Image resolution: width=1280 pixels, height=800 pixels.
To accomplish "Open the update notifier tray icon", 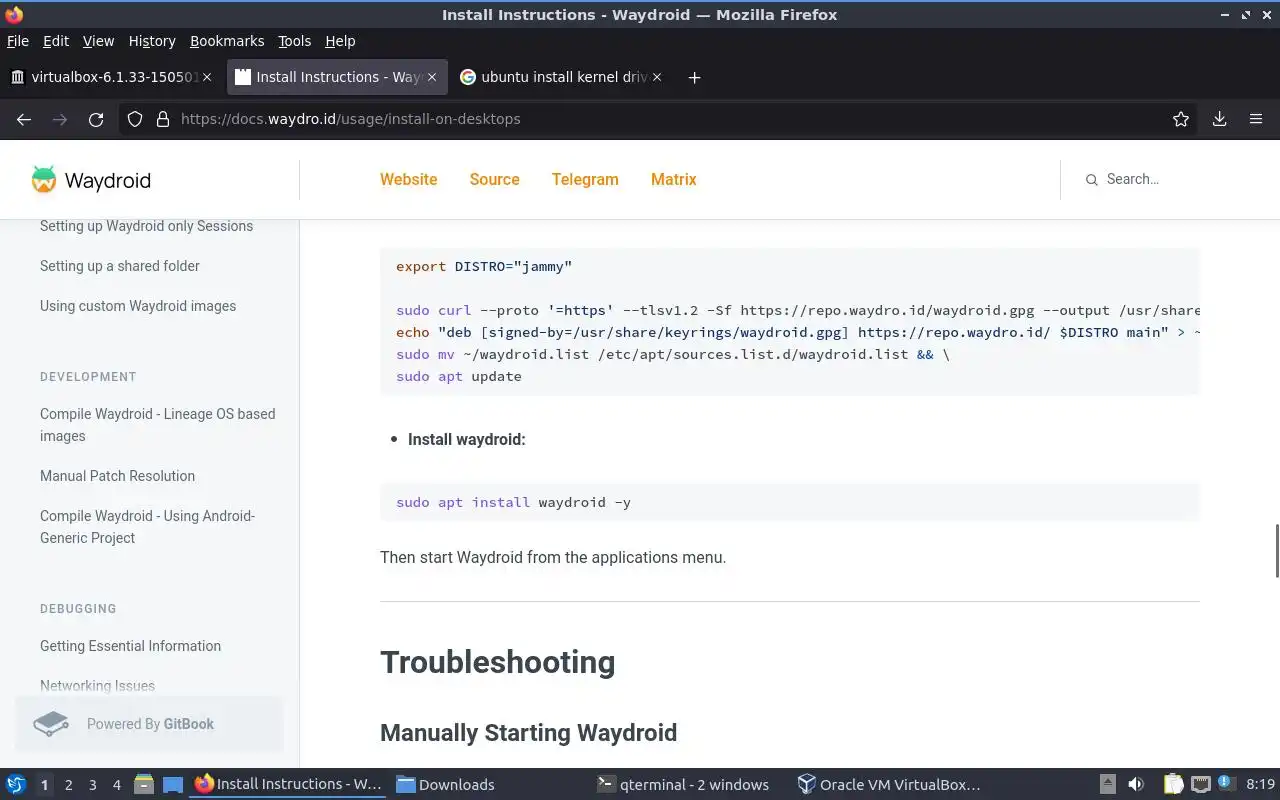I will [1228, 785].
